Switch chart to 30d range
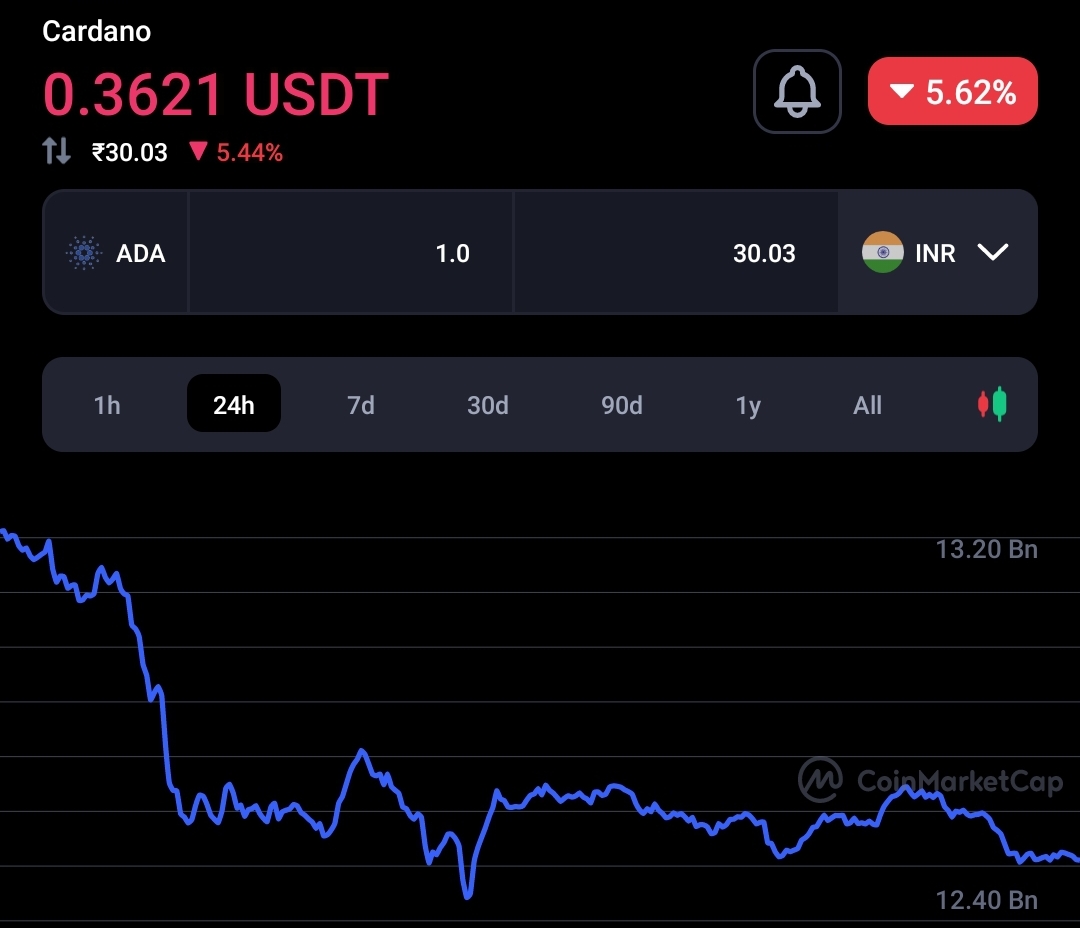Screen dimensions: 1080x928 (488, 405)
